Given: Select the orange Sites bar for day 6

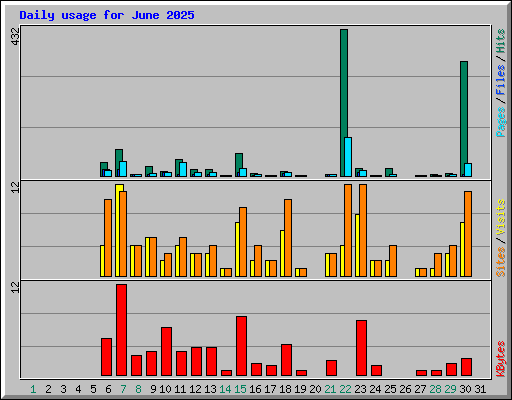Looking at the screenshot, I should (x=108, y=238).
